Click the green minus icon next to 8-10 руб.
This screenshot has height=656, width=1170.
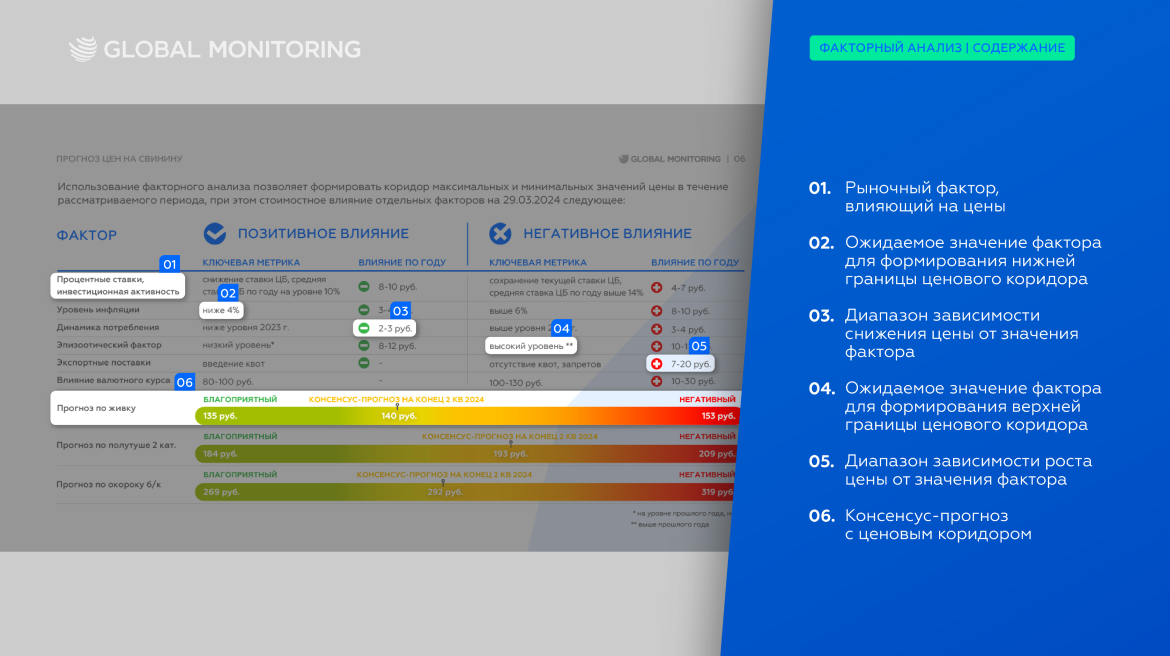362,285
